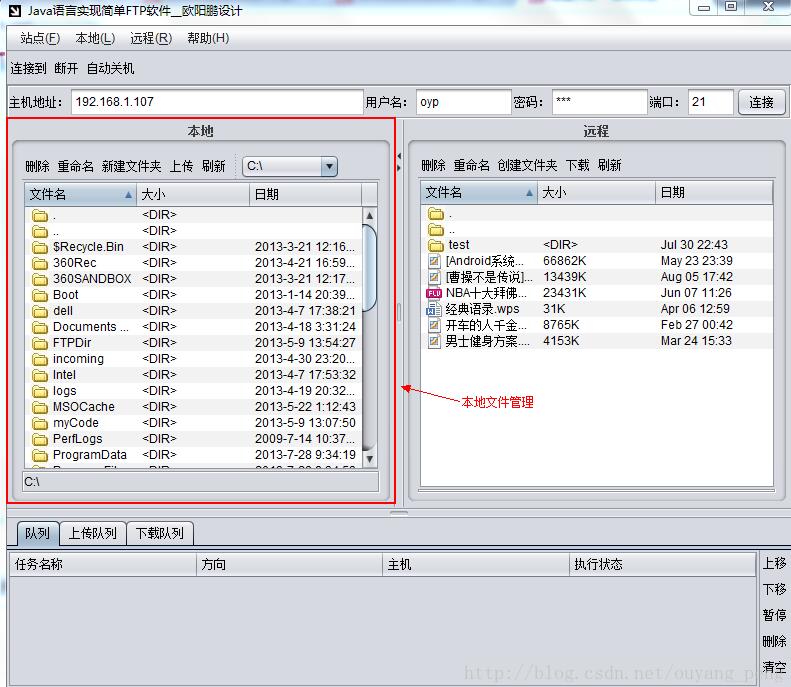Click the Intel folder icon
The height and width of the screenshot is (687, 791).
point(40,375)
